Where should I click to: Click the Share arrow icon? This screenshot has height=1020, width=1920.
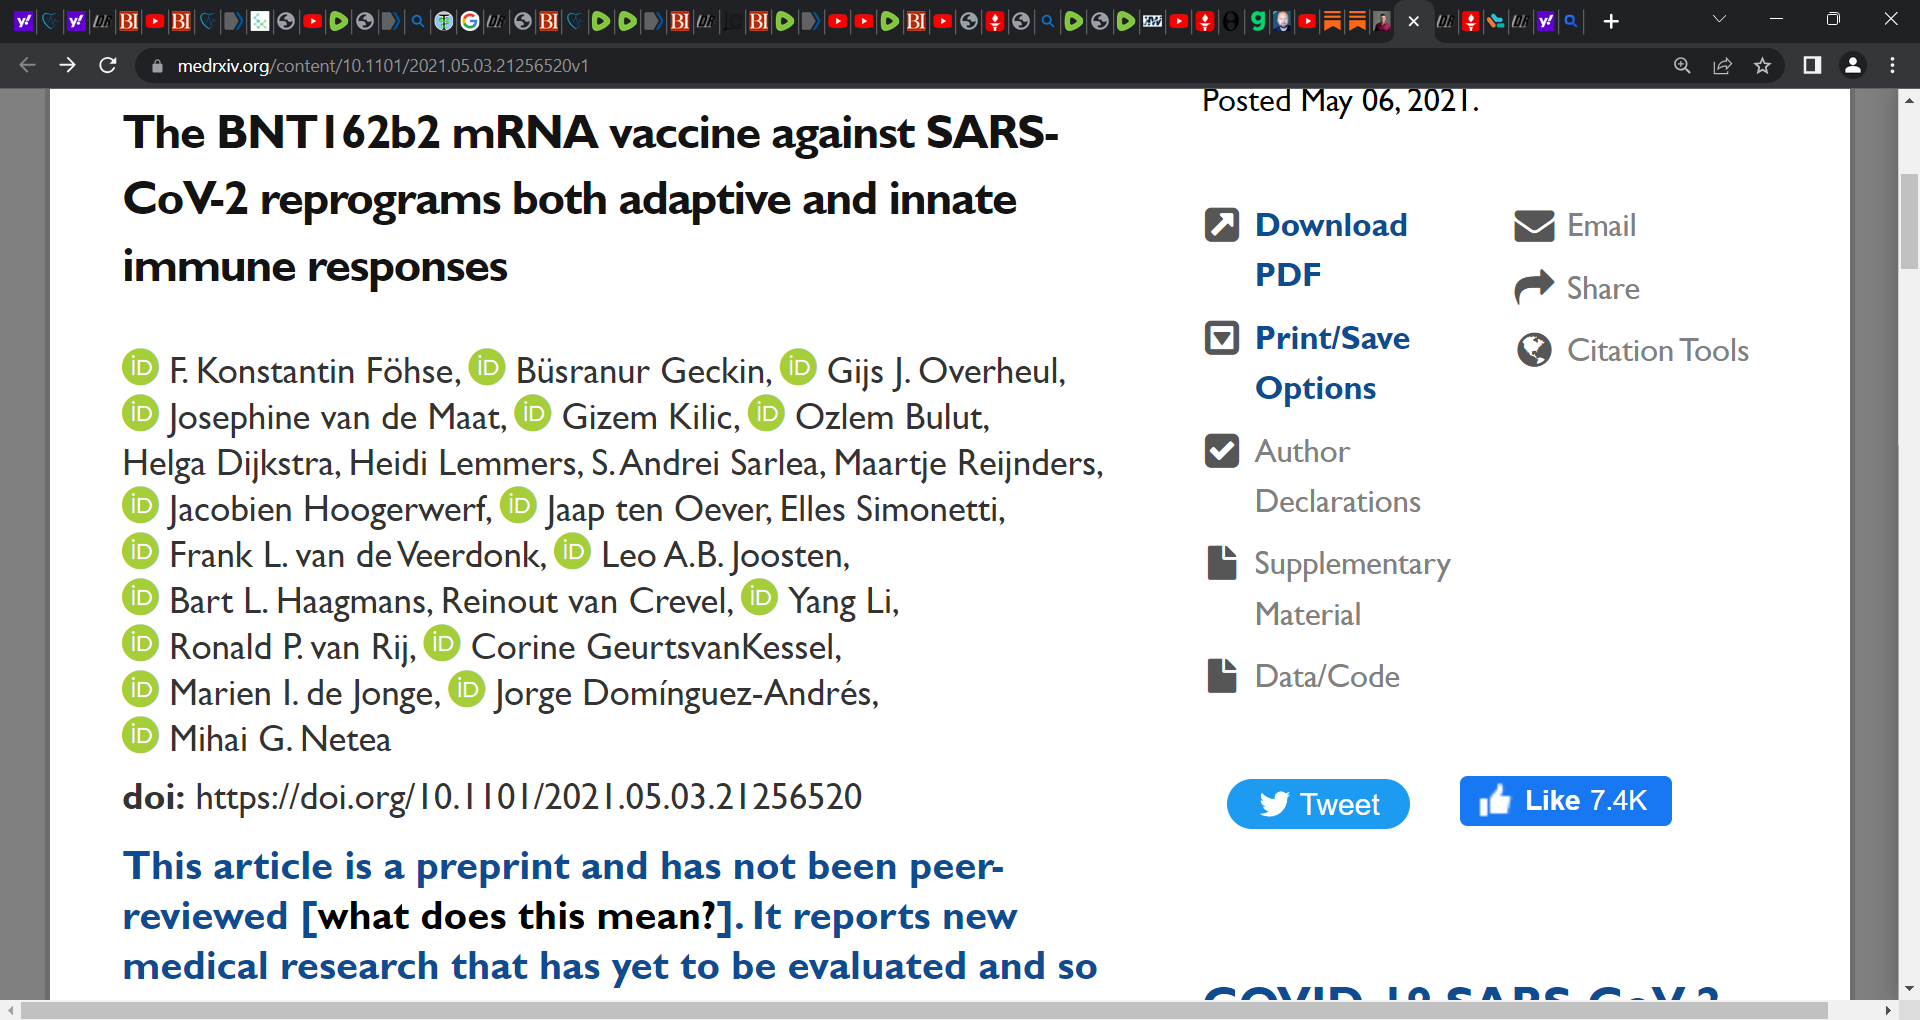(x=1534, y=288)
